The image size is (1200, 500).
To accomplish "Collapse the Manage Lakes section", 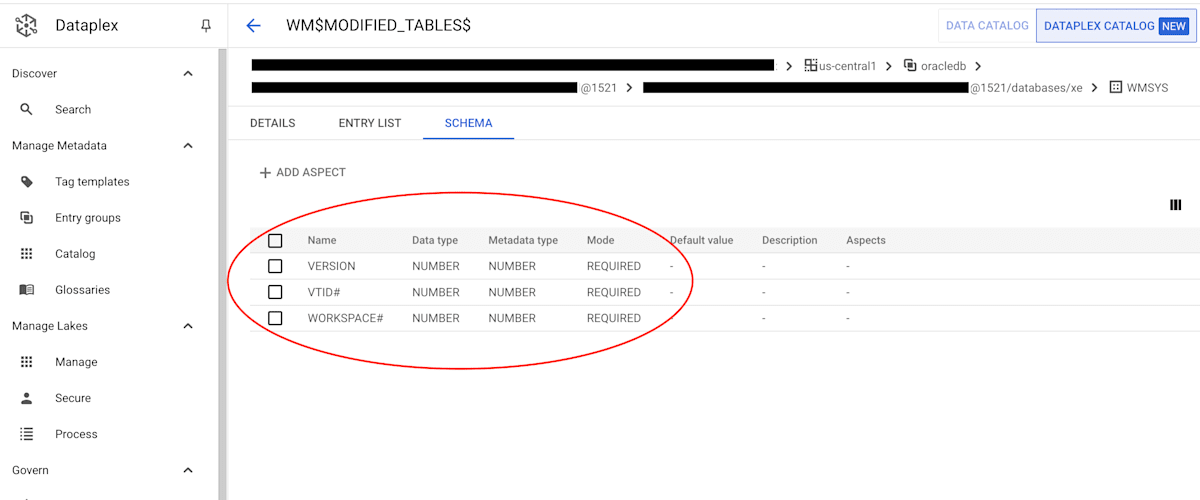I will tap(188, 326).
